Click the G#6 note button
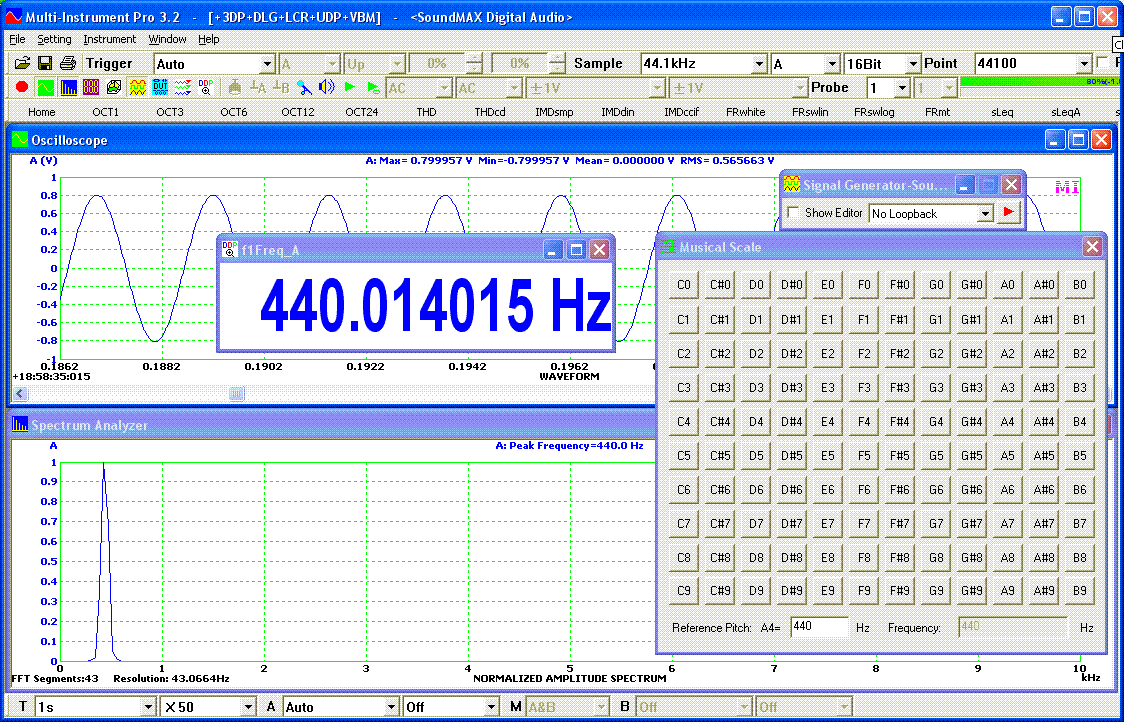The height and width of the screenshot is (722, 1124). (971, 490)
